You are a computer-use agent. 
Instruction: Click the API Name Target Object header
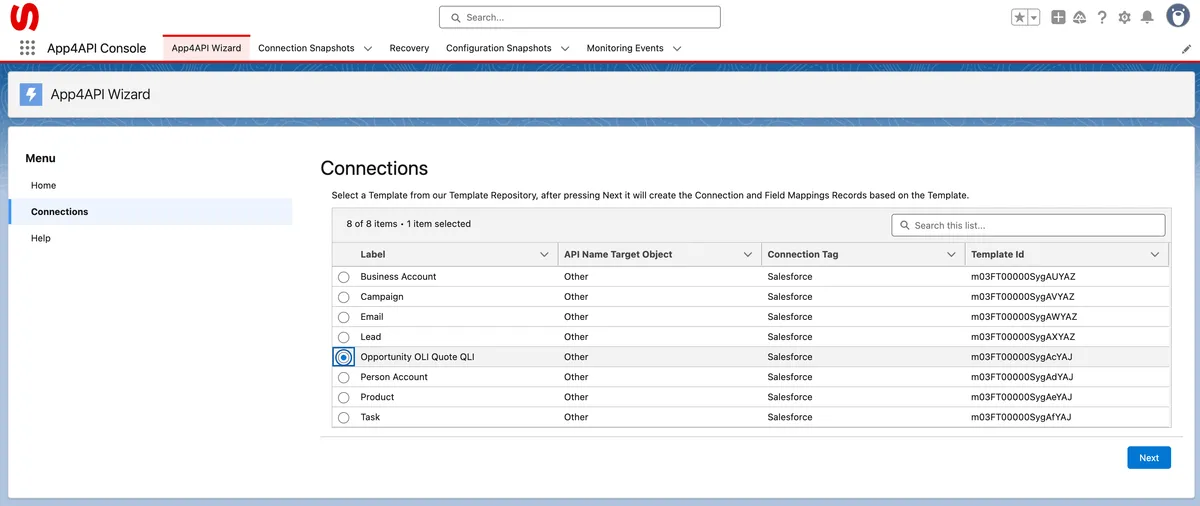[x=618, y=255]
